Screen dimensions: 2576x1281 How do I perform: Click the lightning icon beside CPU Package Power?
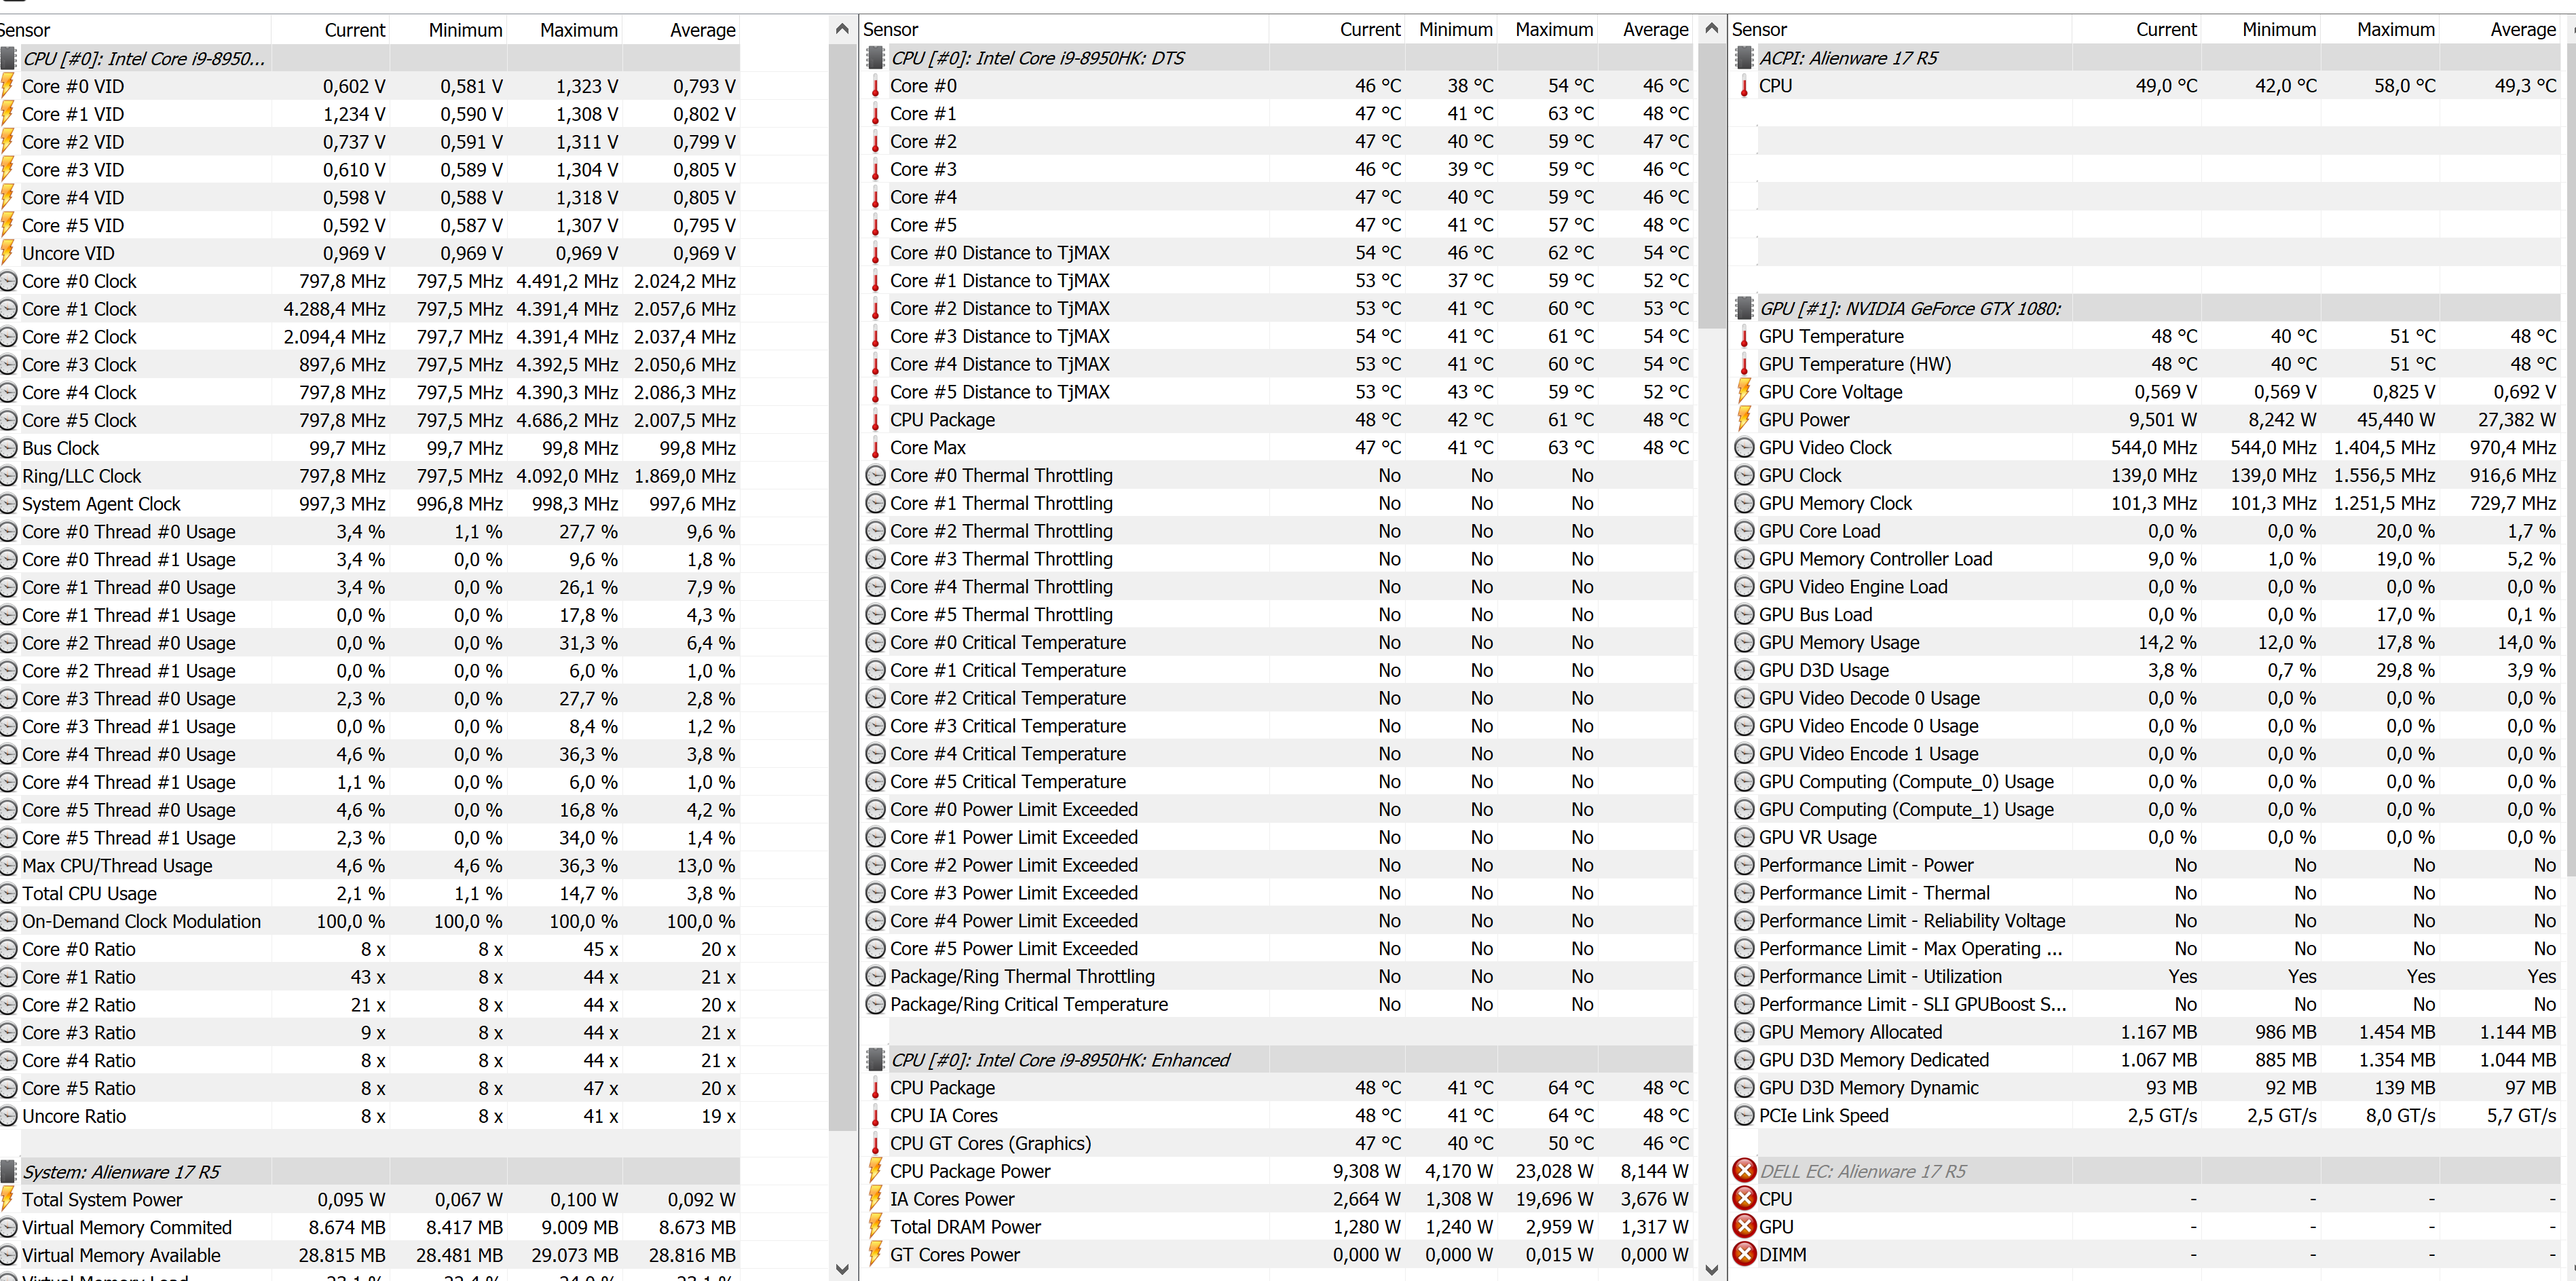click(x=875, y=1170)
